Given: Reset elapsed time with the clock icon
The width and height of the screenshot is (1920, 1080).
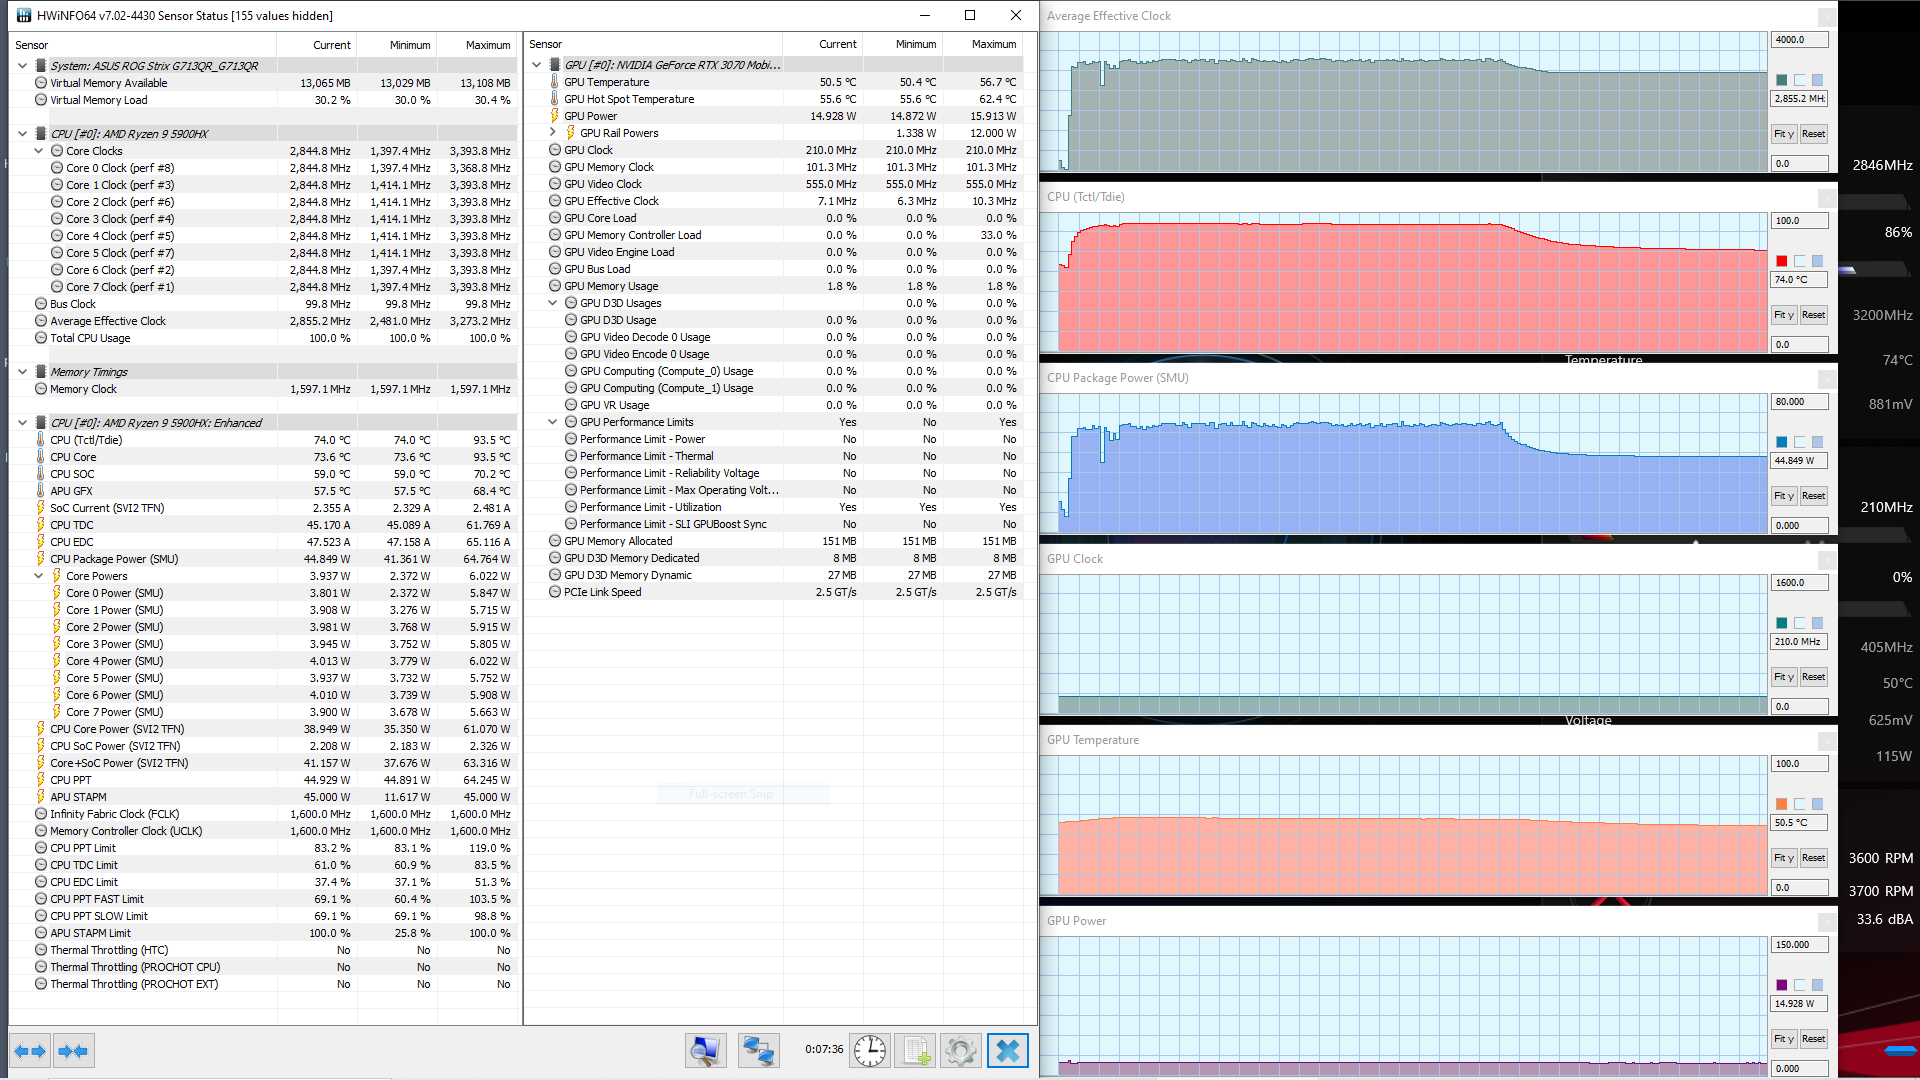Looking at the screenshot, I should click(x=869, y=1050).
